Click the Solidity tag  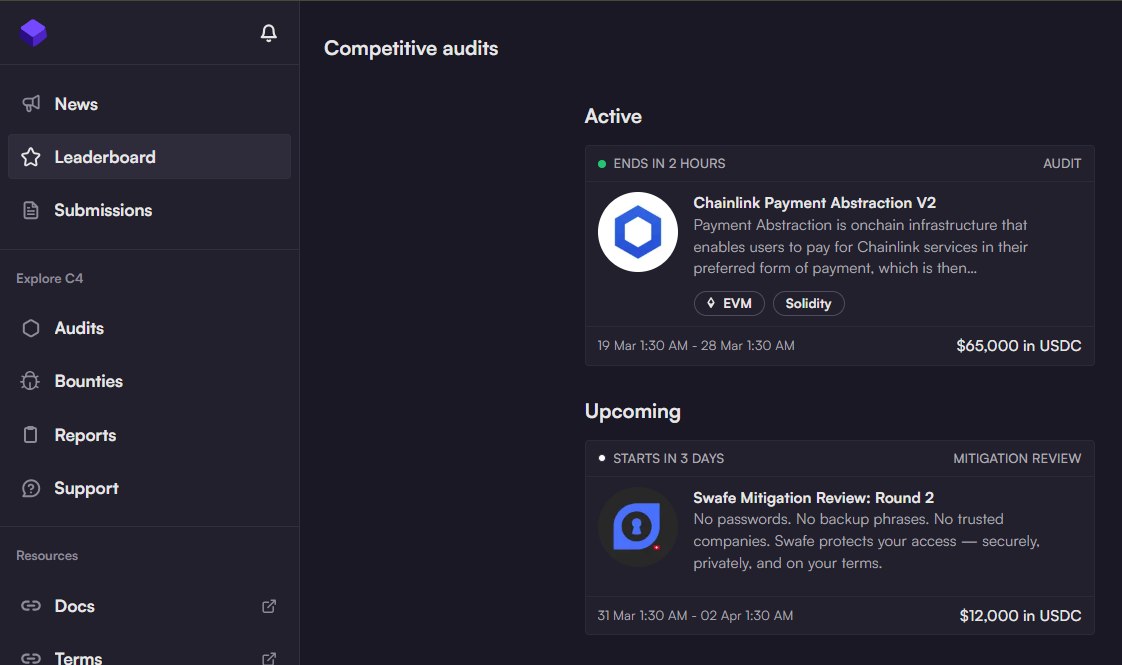coord(809,304)
